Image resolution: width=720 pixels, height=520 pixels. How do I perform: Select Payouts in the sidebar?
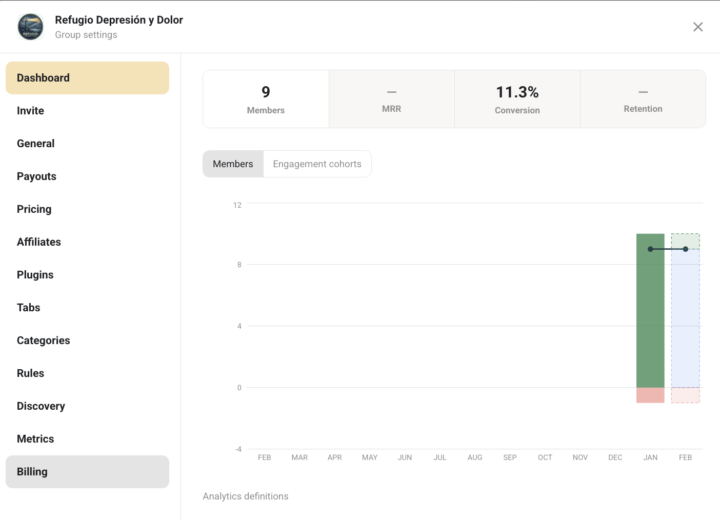[37, 177]
